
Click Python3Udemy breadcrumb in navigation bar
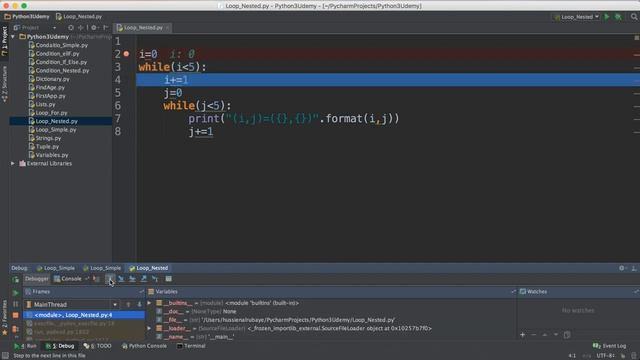(x=27, y=17)
